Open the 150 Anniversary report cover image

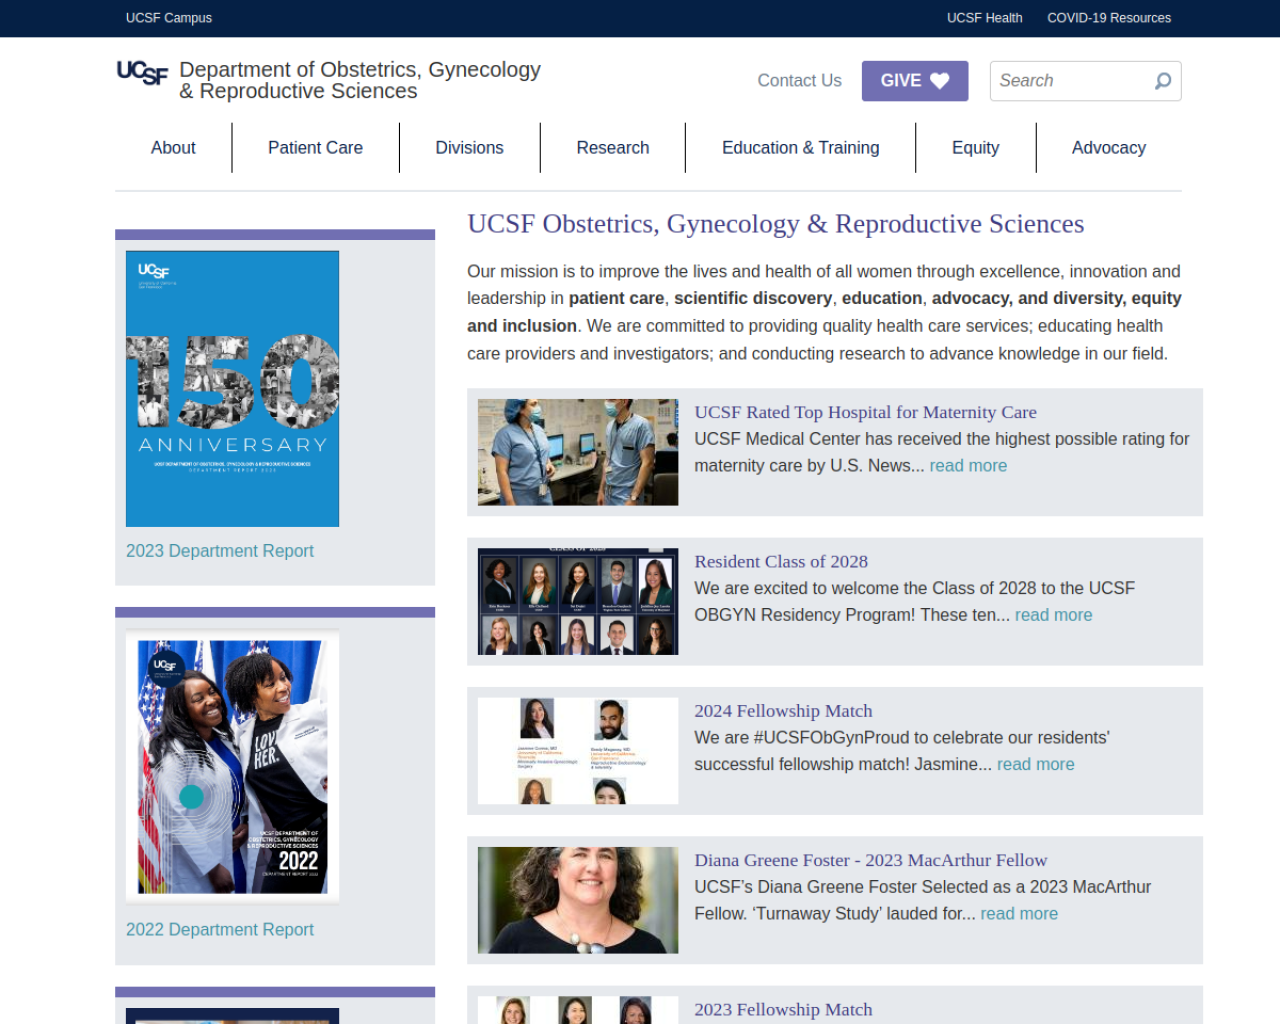[x=232, y=389]
